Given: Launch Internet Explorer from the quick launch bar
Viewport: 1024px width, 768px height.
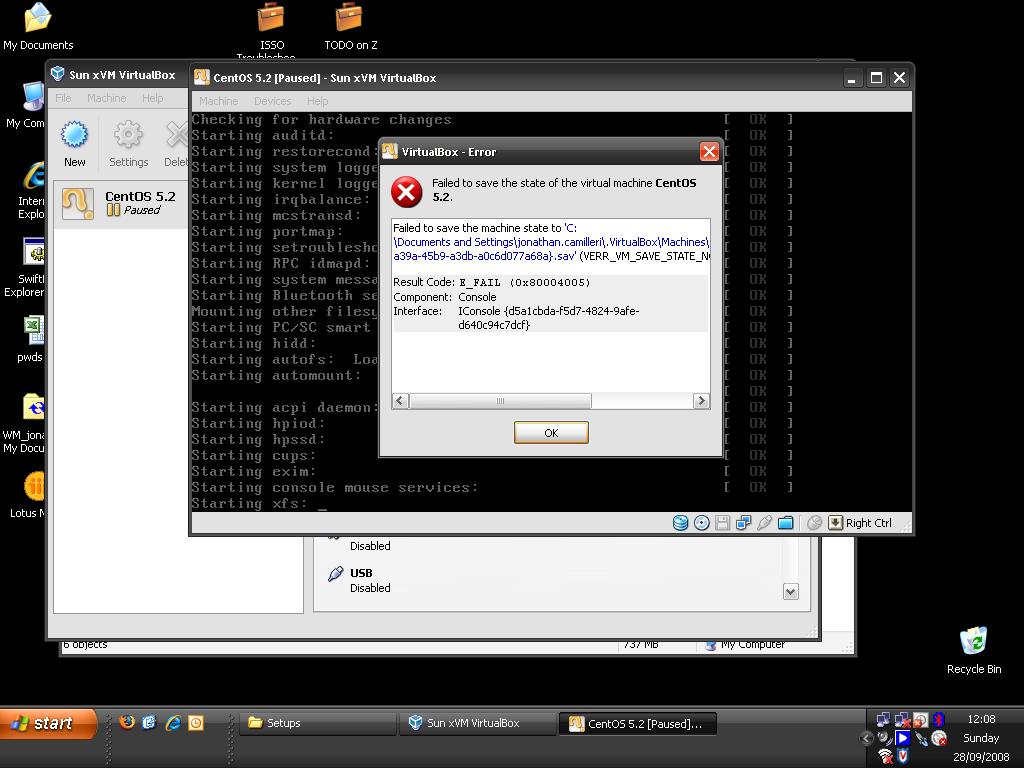Looking at the screenshot, I should [x=173, y=722].
